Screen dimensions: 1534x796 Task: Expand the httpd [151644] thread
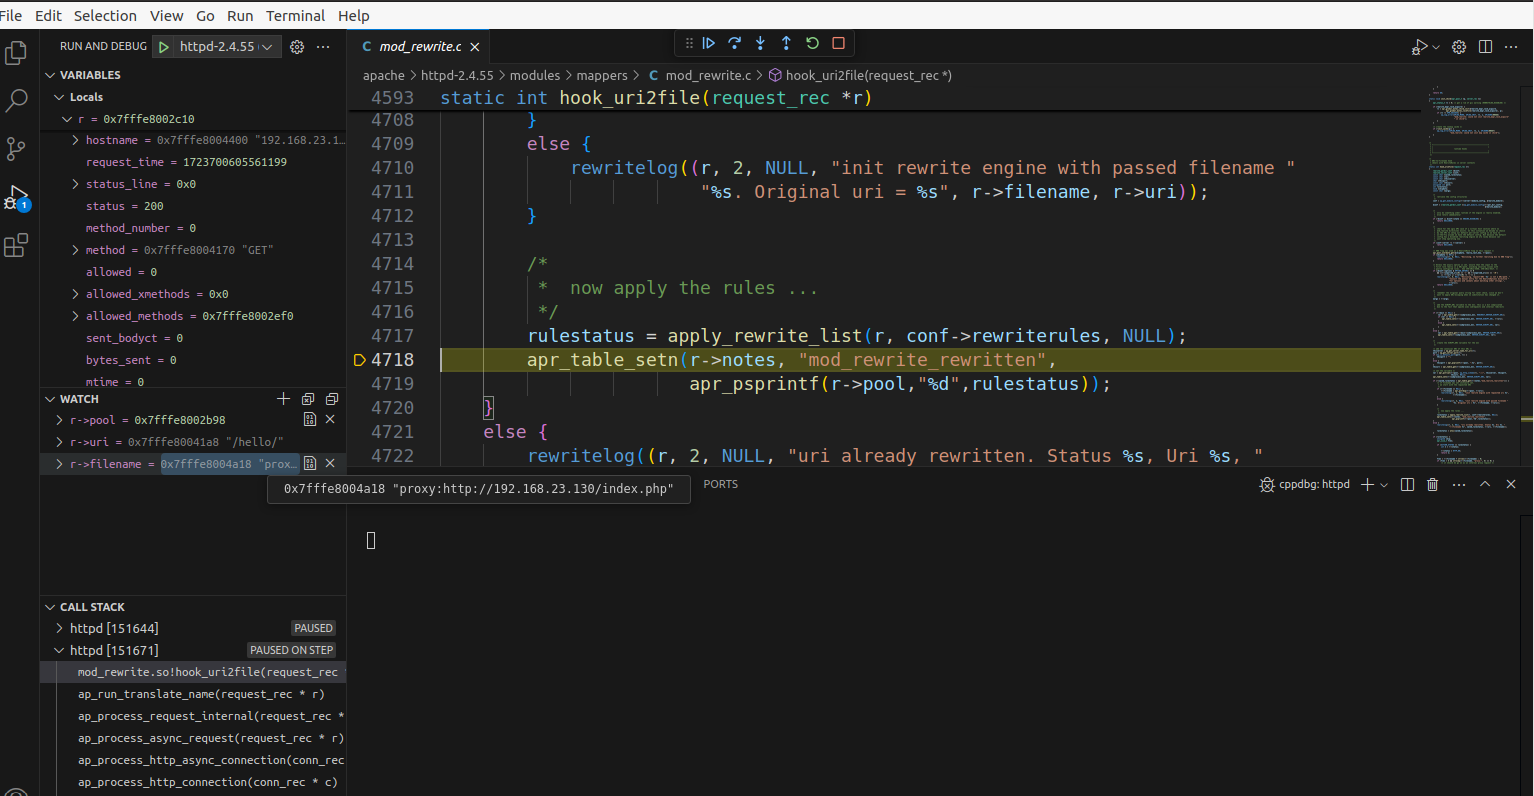[x=59, y=628]
